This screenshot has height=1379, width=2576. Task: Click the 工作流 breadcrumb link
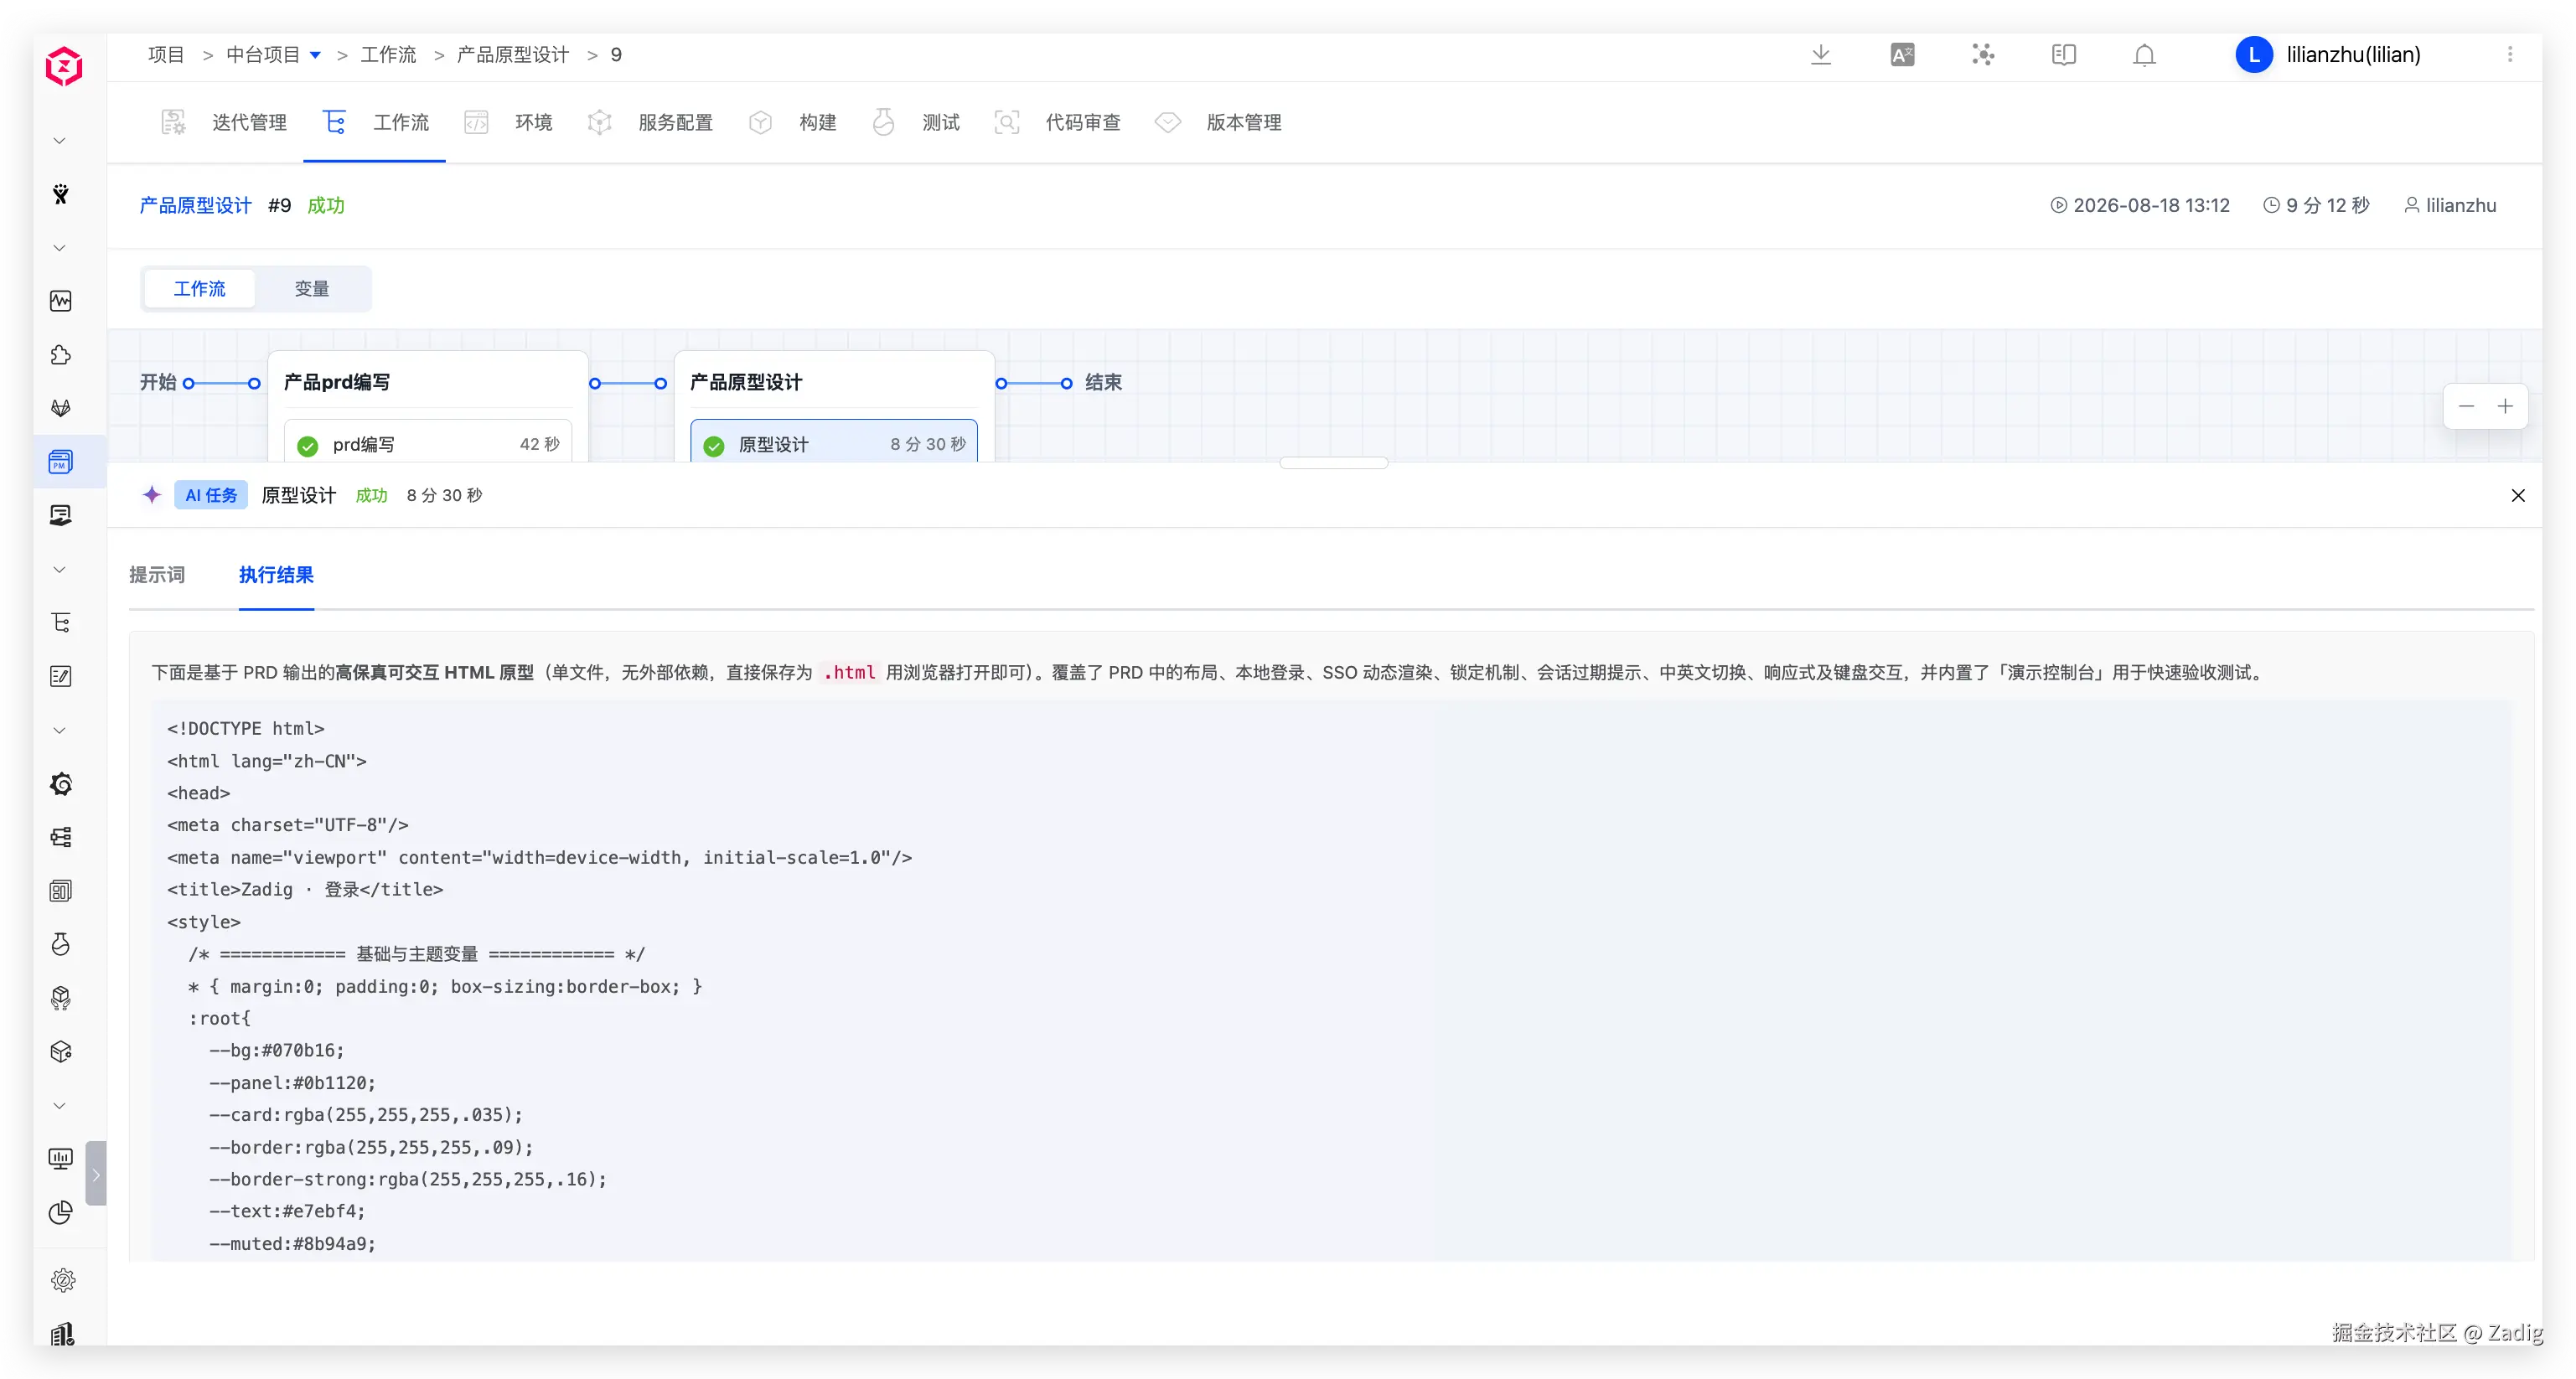(388, 55)
